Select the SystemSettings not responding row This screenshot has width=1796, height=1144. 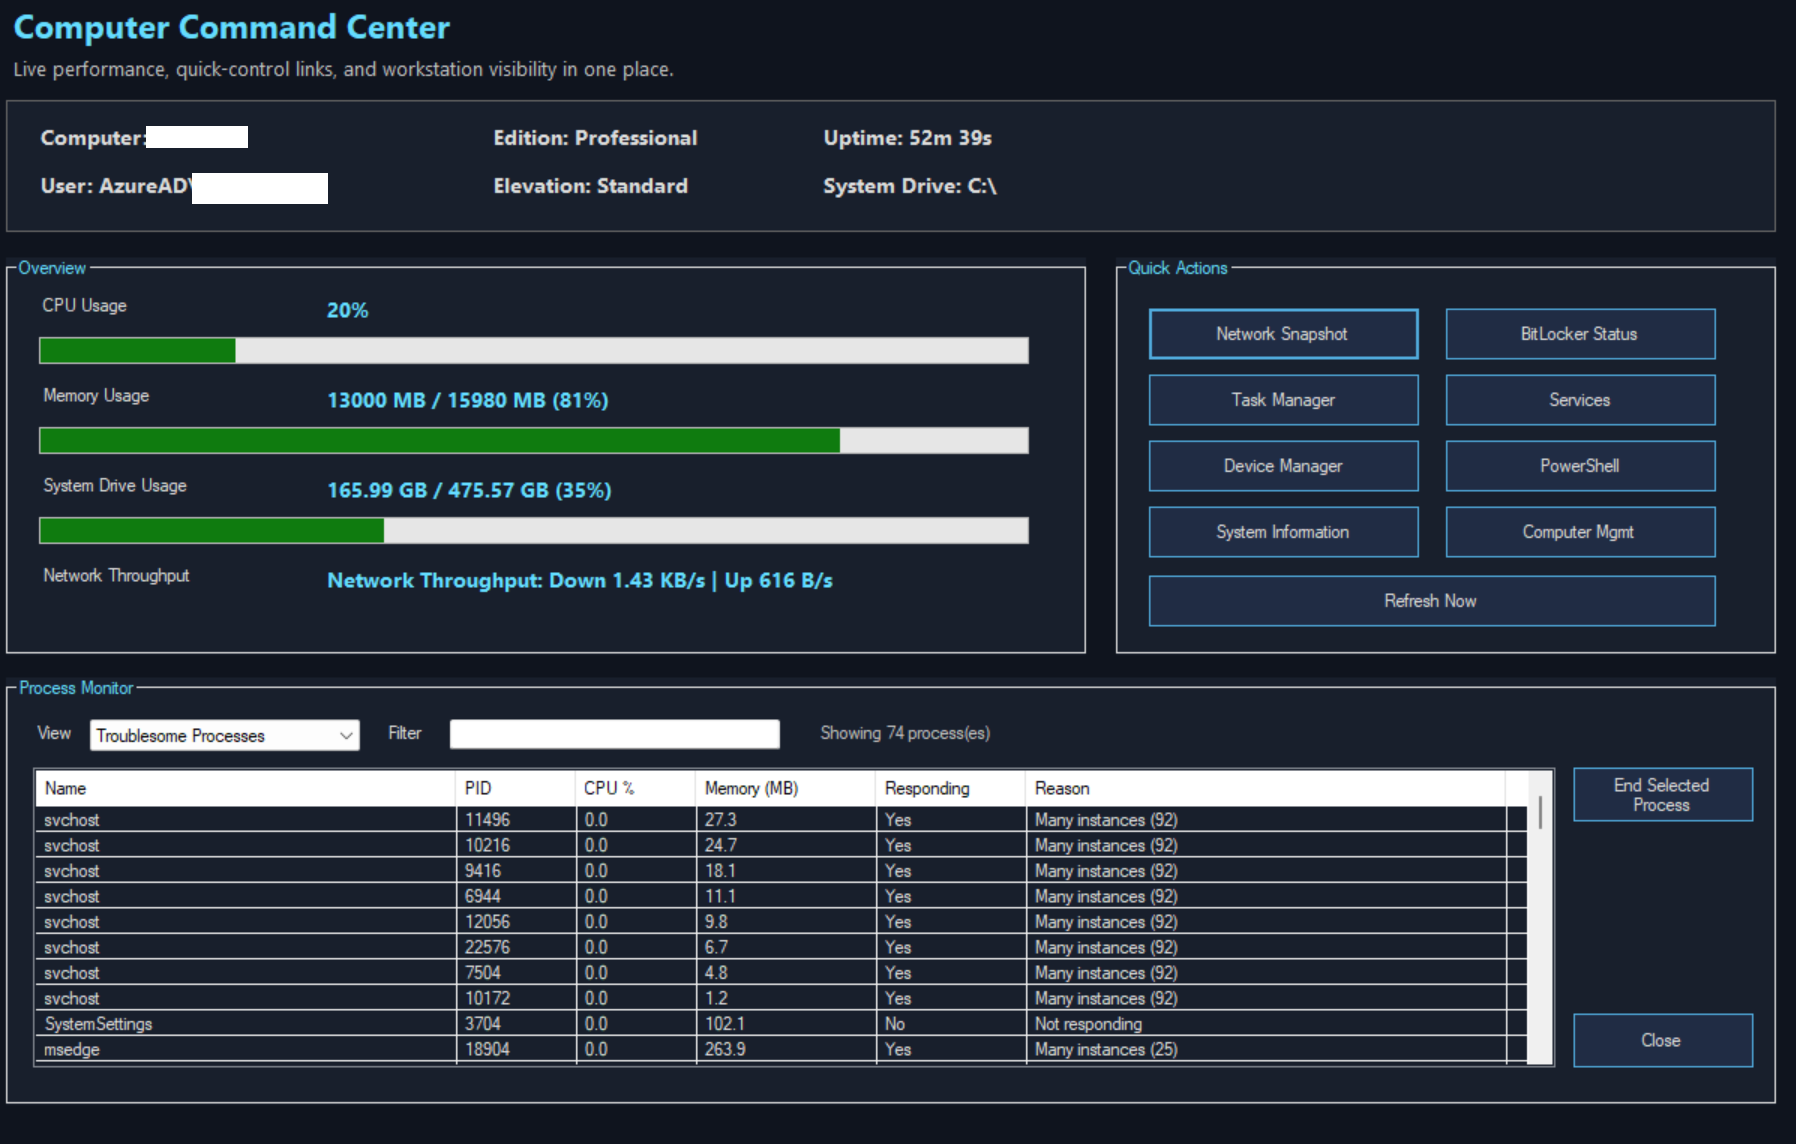[98, 1024]
